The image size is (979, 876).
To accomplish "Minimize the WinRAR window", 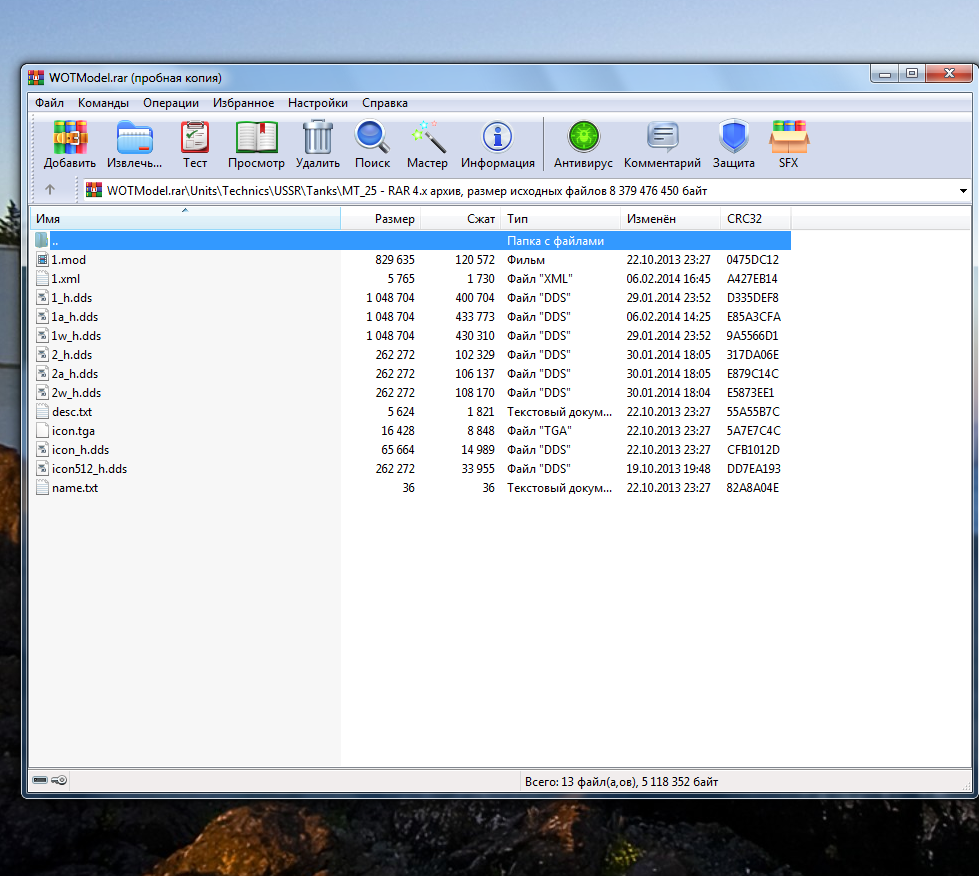I will 885,74.
